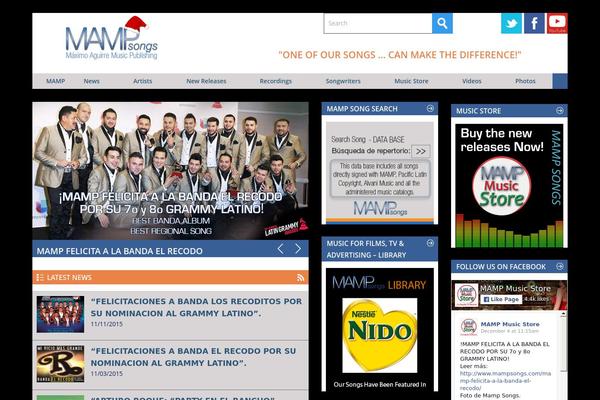Click arrow icon on Follow Us on Facebook header
The width and height of the screenshot is (600, 400).
pos(559,266)
